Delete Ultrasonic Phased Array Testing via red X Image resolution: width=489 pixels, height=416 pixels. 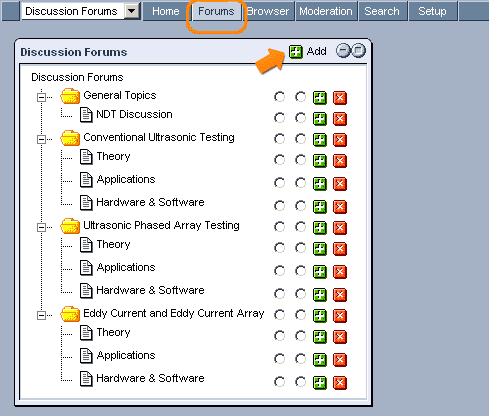pyautogui.click(x=340, y=228)
